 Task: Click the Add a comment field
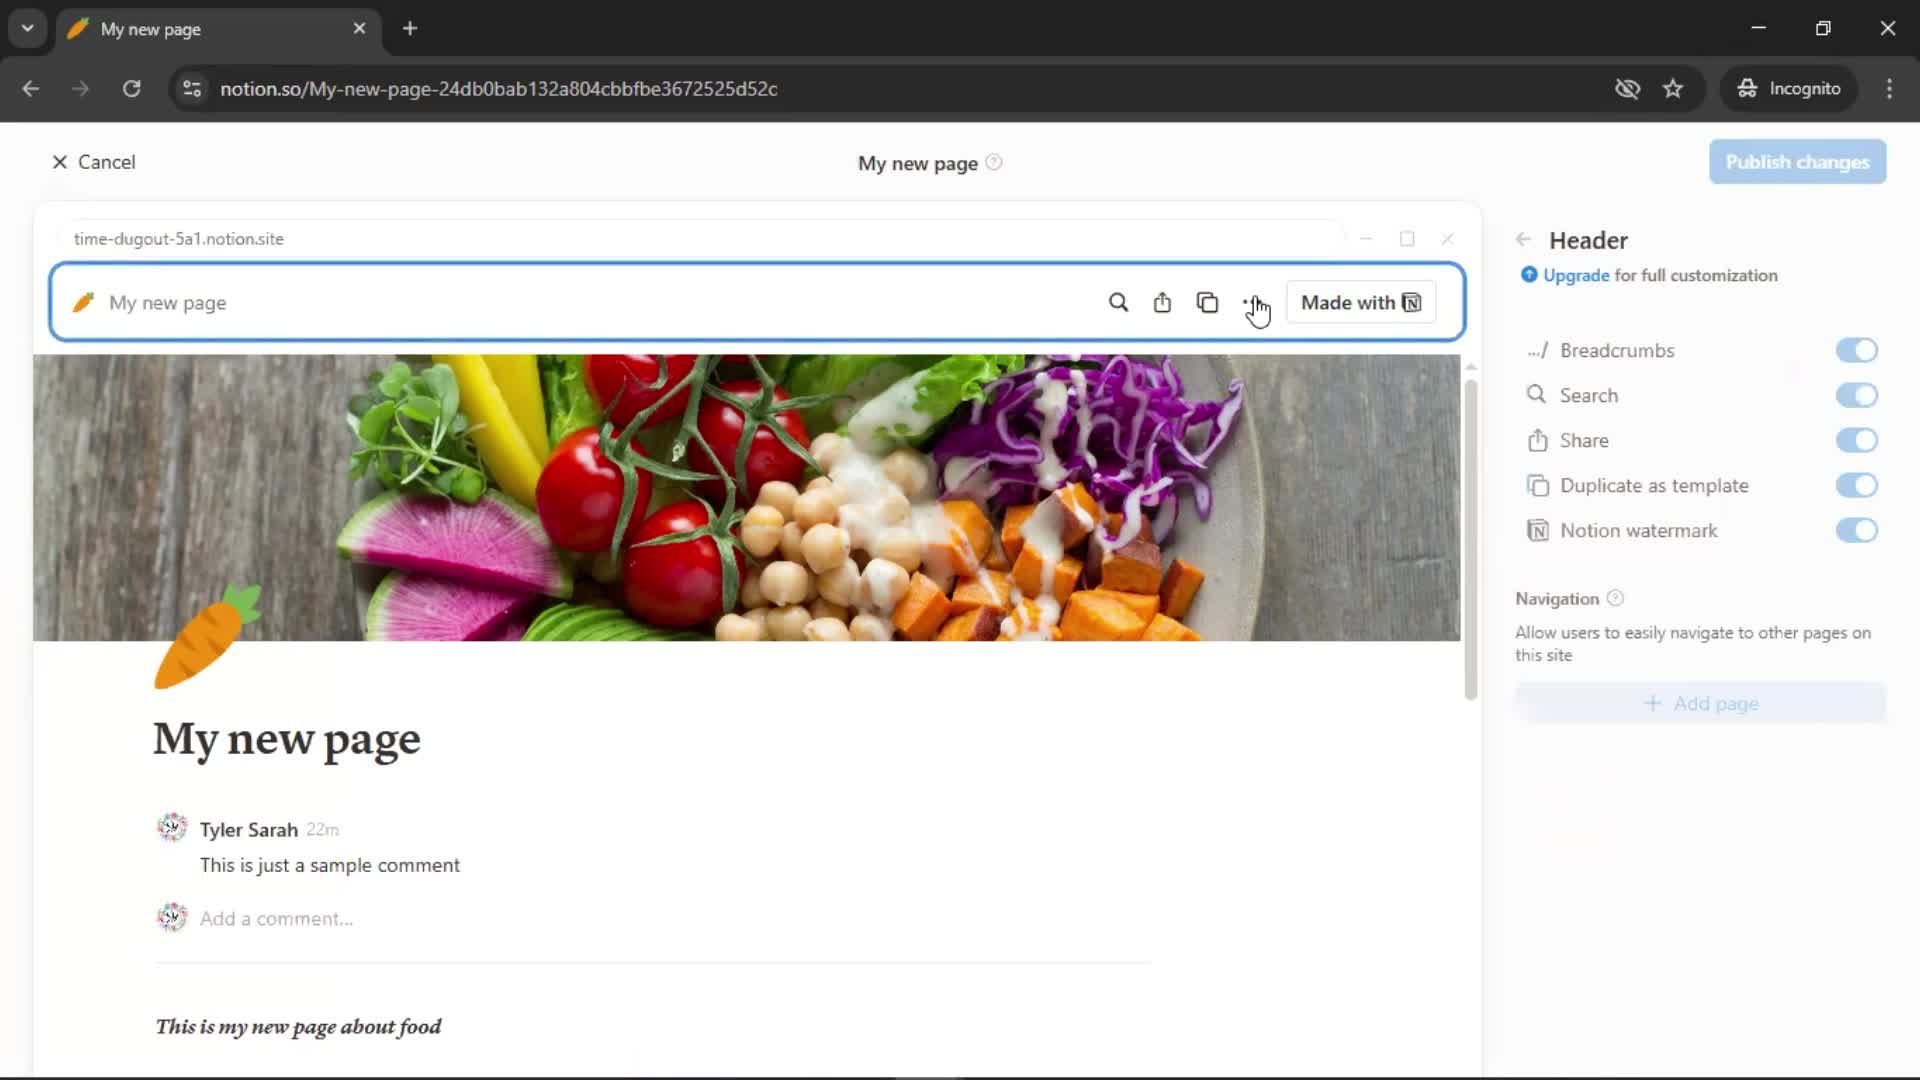click(276, 918)
